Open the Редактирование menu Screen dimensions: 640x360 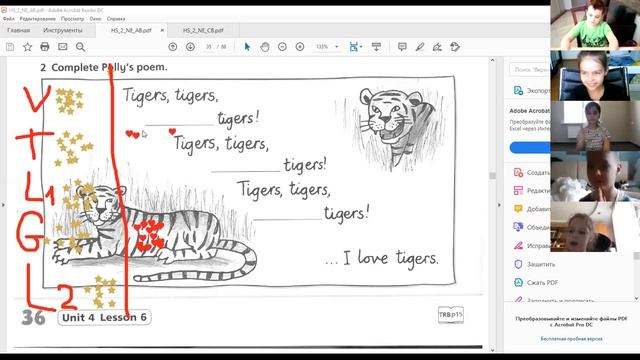click(x=38, y=19)
